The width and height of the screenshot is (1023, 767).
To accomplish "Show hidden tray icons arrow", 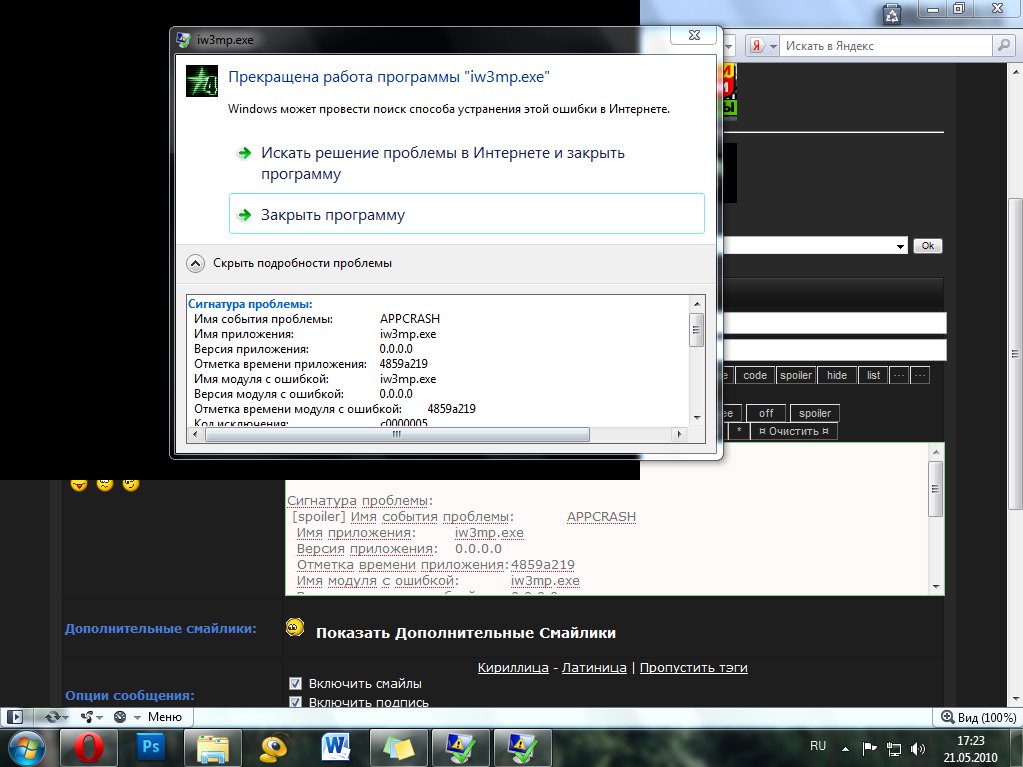I will [846, 749].
